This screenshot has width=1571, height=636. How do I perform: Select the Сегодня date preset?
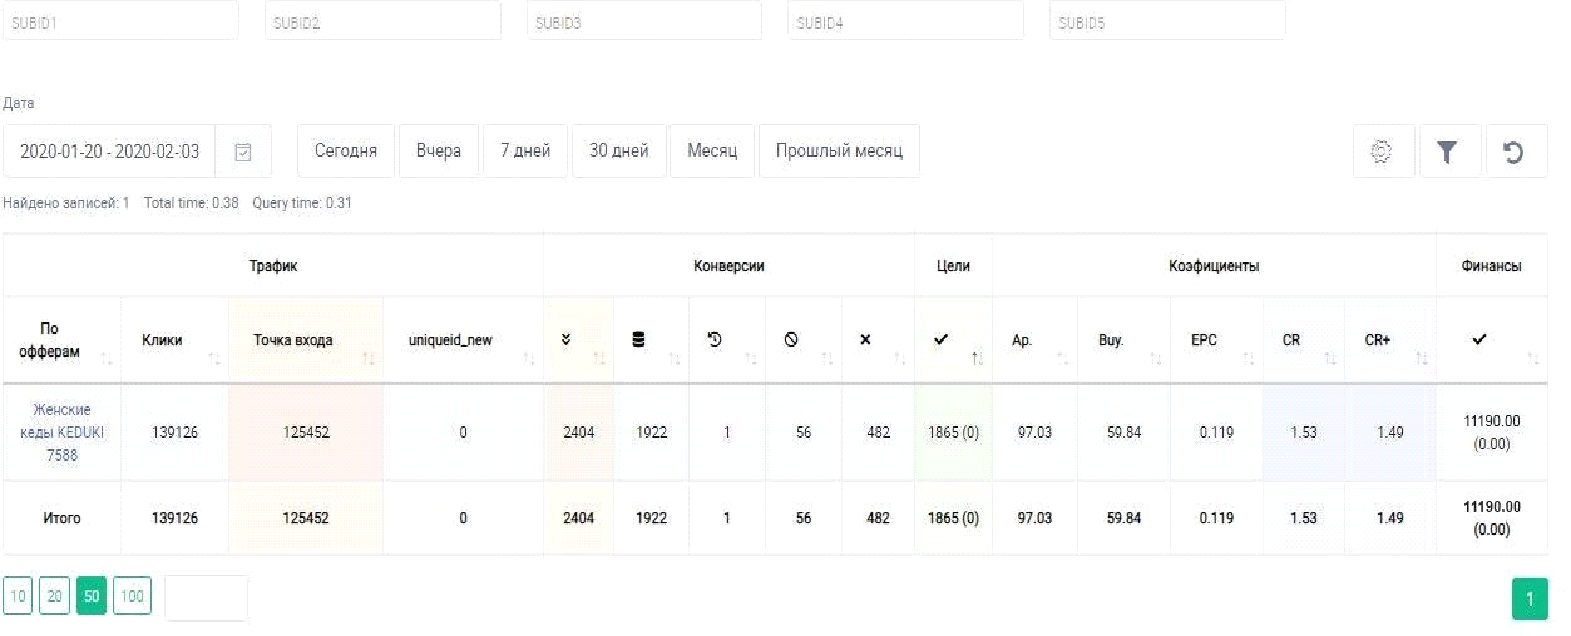coord(346,151)
